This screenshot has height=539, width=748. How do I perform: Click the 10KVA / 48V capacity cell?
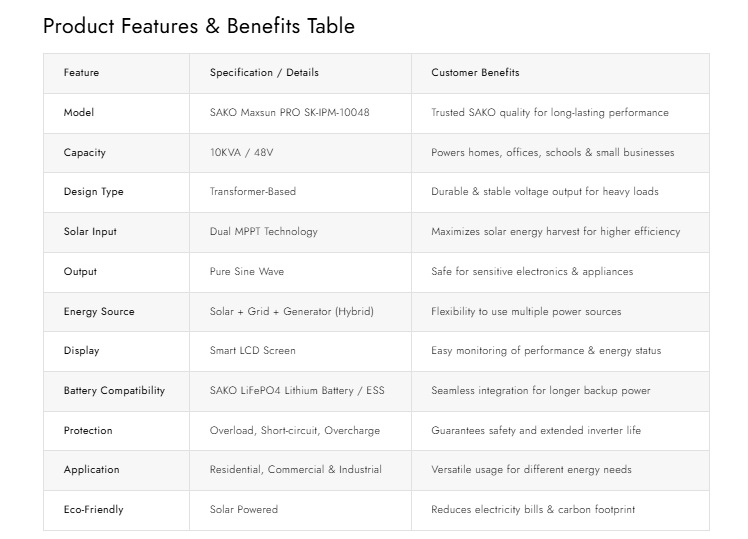pos(241,153)
